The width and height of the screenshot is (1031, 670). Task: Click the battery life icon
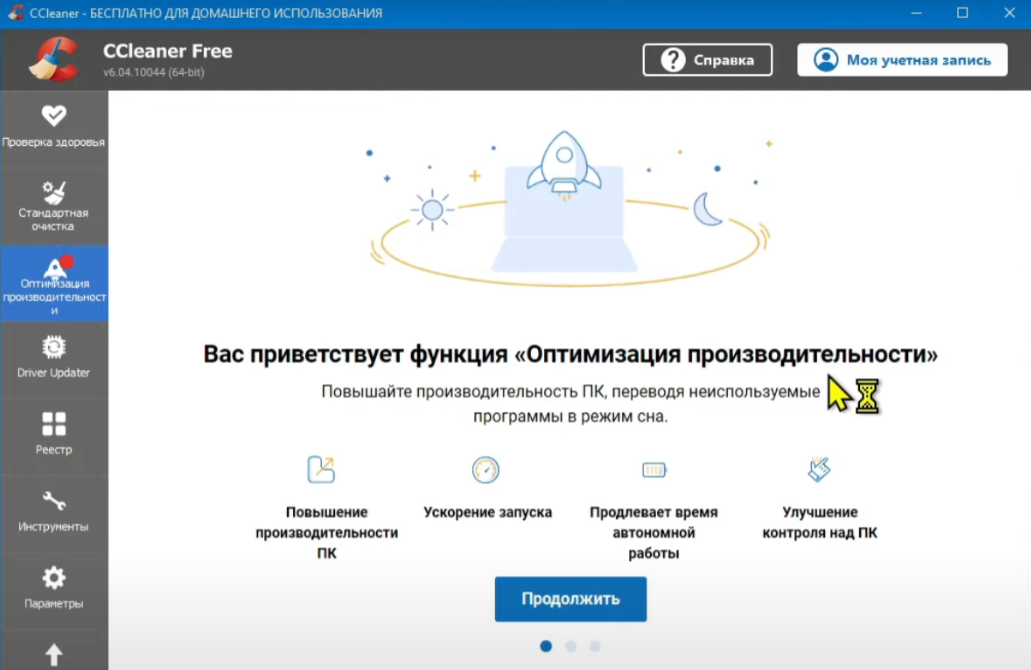click(x=654, y=469)
